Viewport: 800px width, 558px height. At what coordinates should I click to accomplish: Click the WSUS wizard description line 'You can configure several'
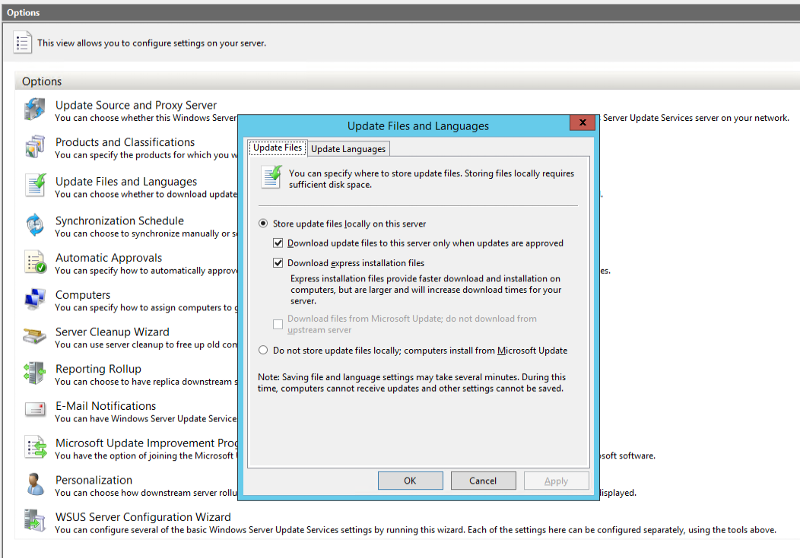pos(415,529)
